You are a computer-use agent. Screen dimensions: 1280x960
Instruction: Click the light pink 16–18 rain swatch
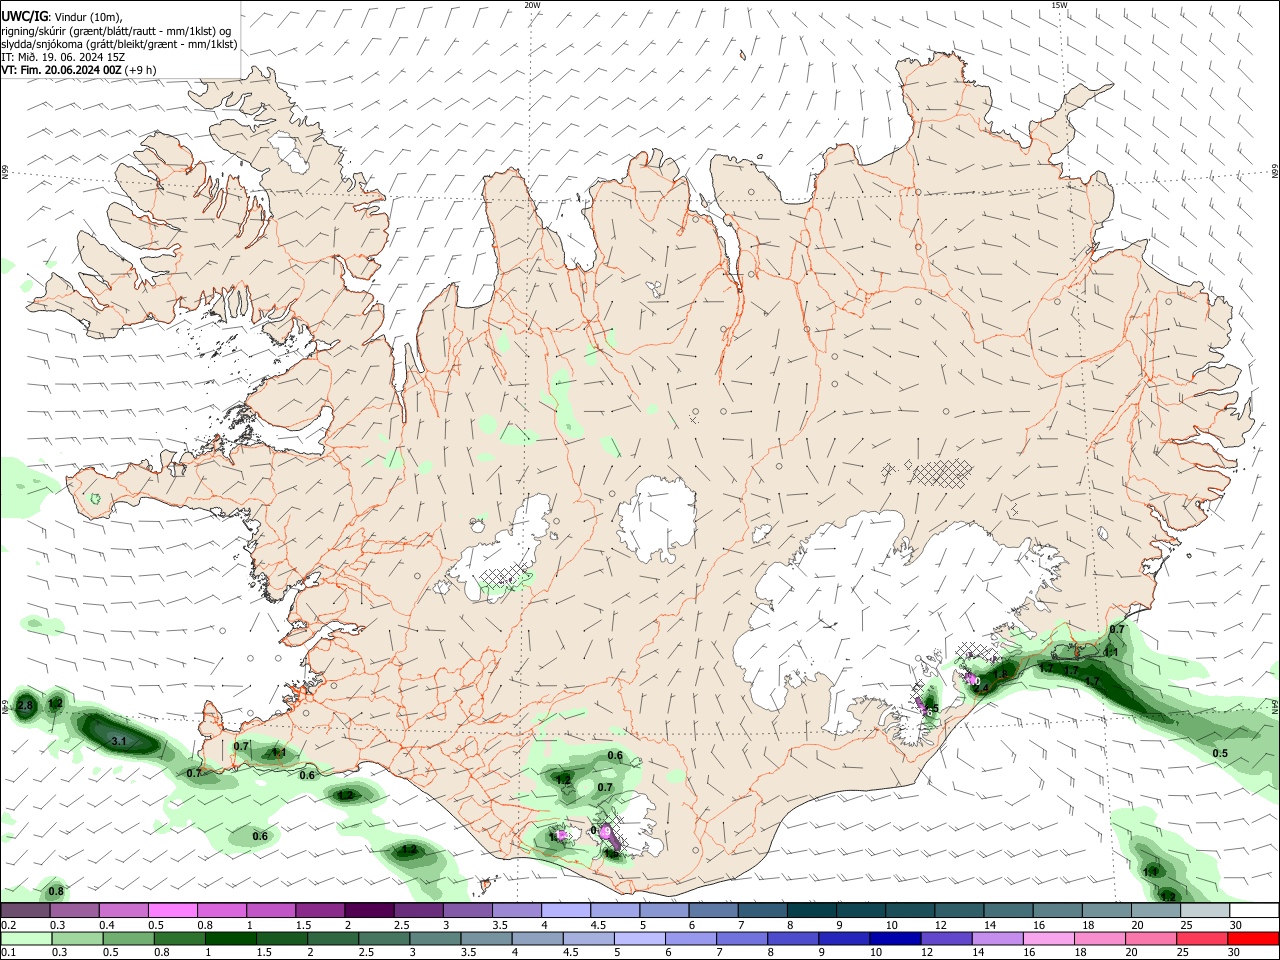tap(1049, 938)
